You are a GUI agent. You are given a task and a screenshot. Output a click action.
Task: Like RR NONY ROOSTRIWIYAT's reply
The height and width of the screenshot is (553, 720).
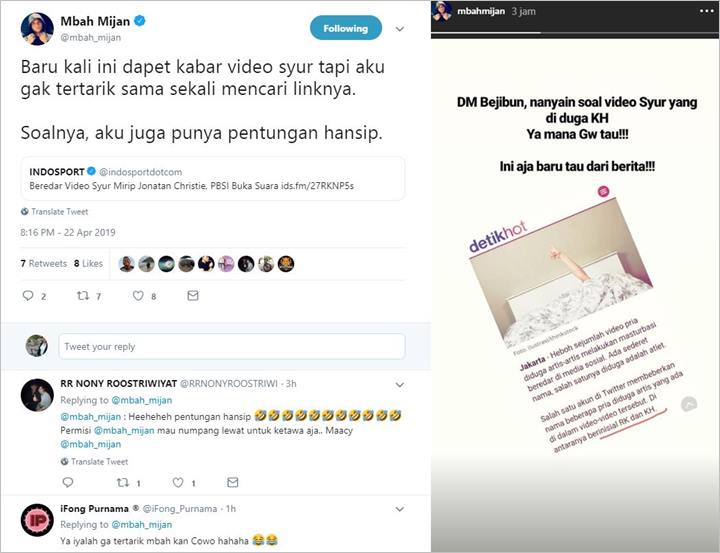[178, 482]
